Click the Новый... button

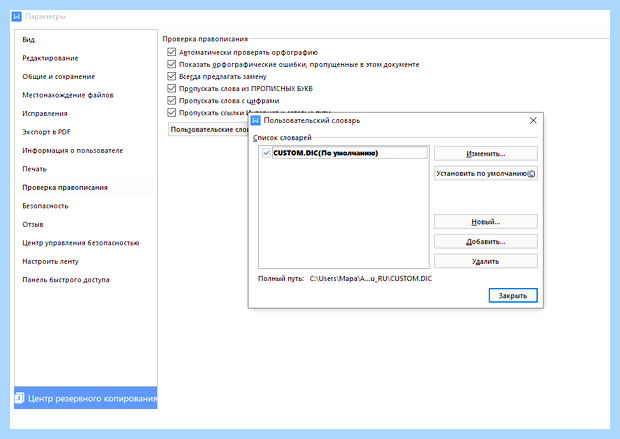pyautogui.click(x=486, y=221)
